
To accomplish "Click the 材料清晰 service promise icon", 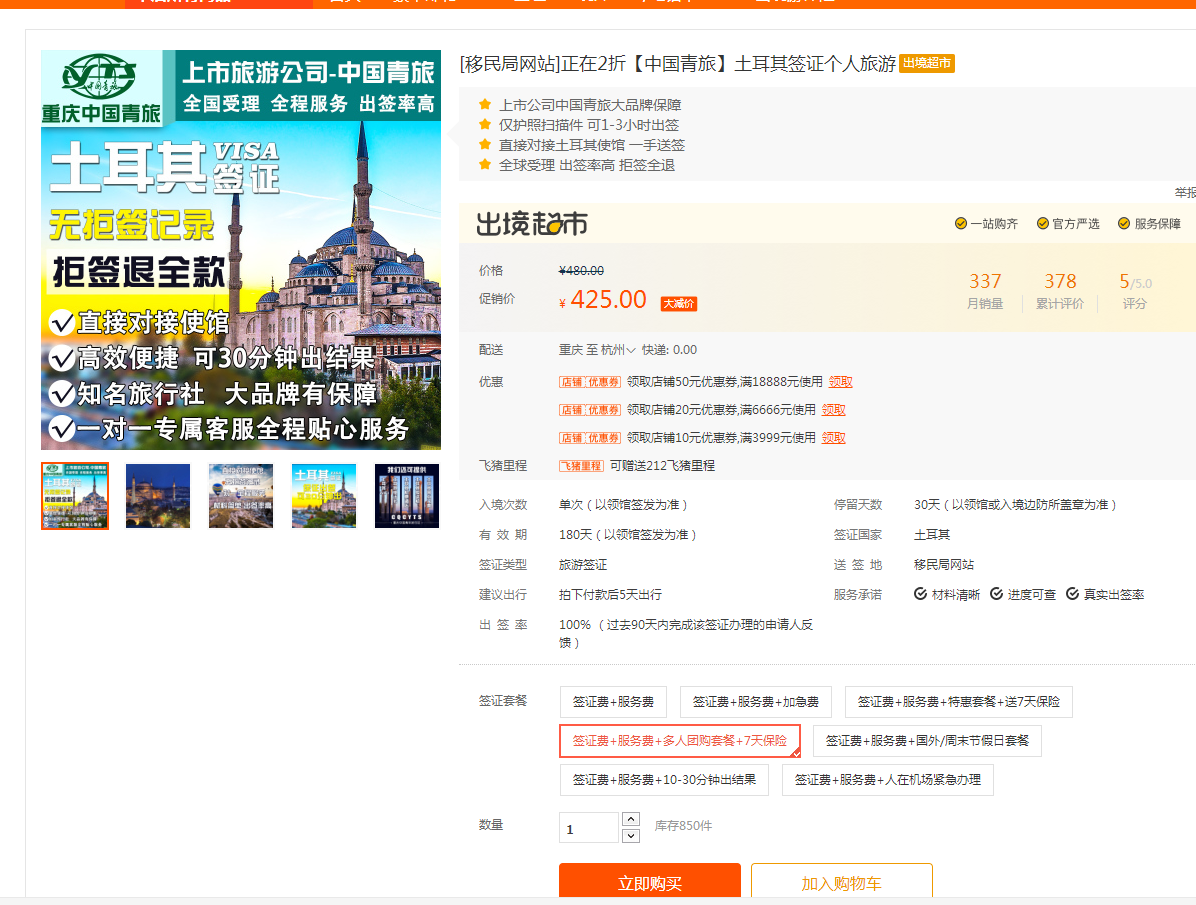I will tap(921, 594).
